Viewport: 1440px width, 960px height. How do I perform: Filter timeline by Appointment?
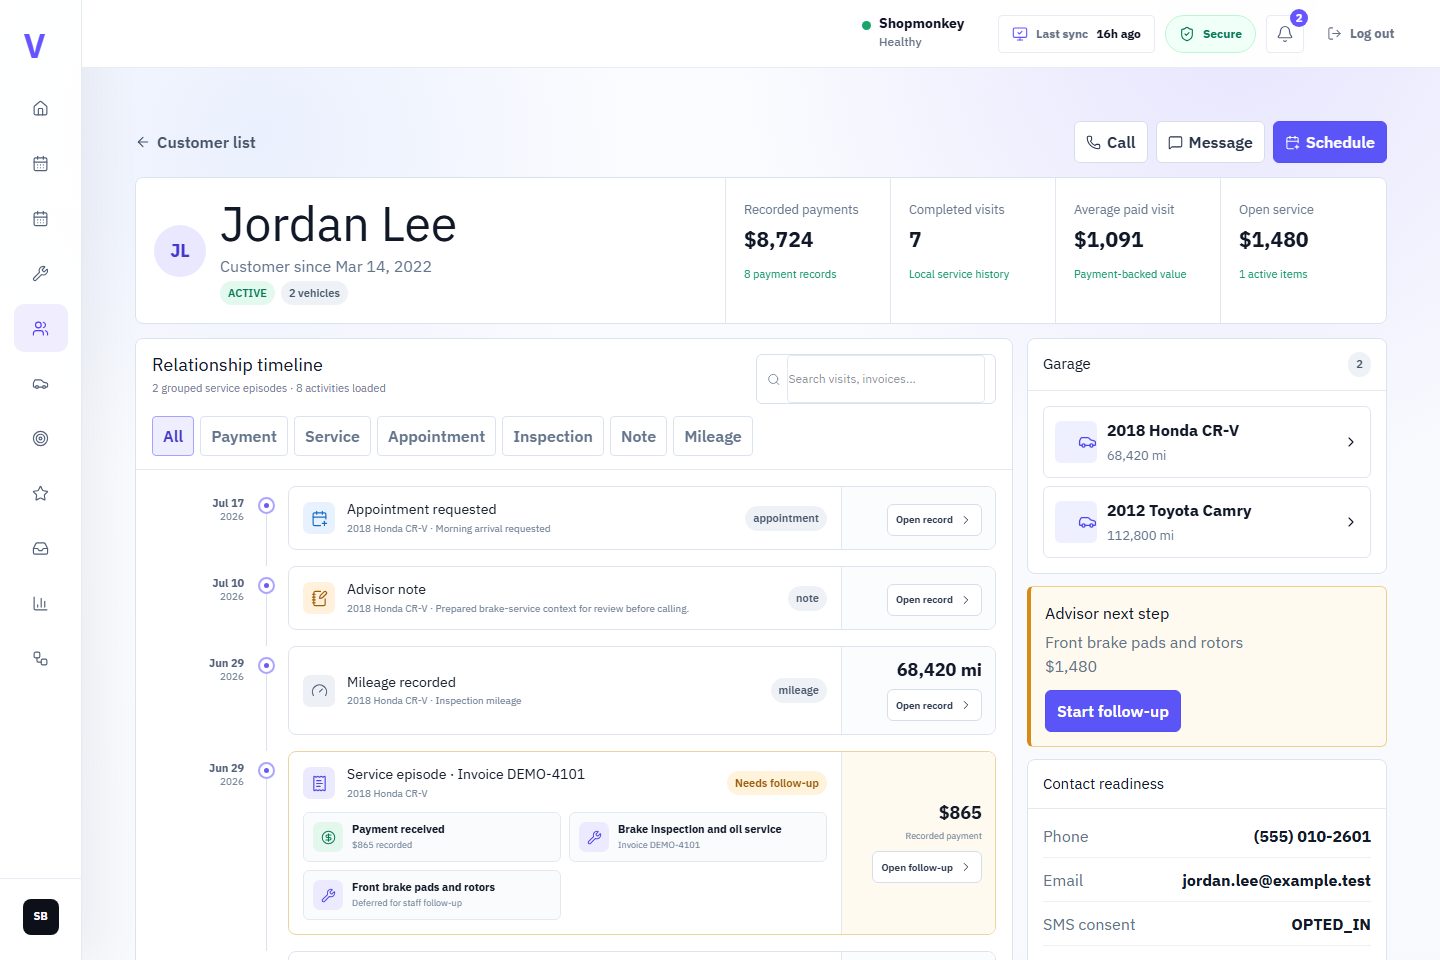[436, 436]
